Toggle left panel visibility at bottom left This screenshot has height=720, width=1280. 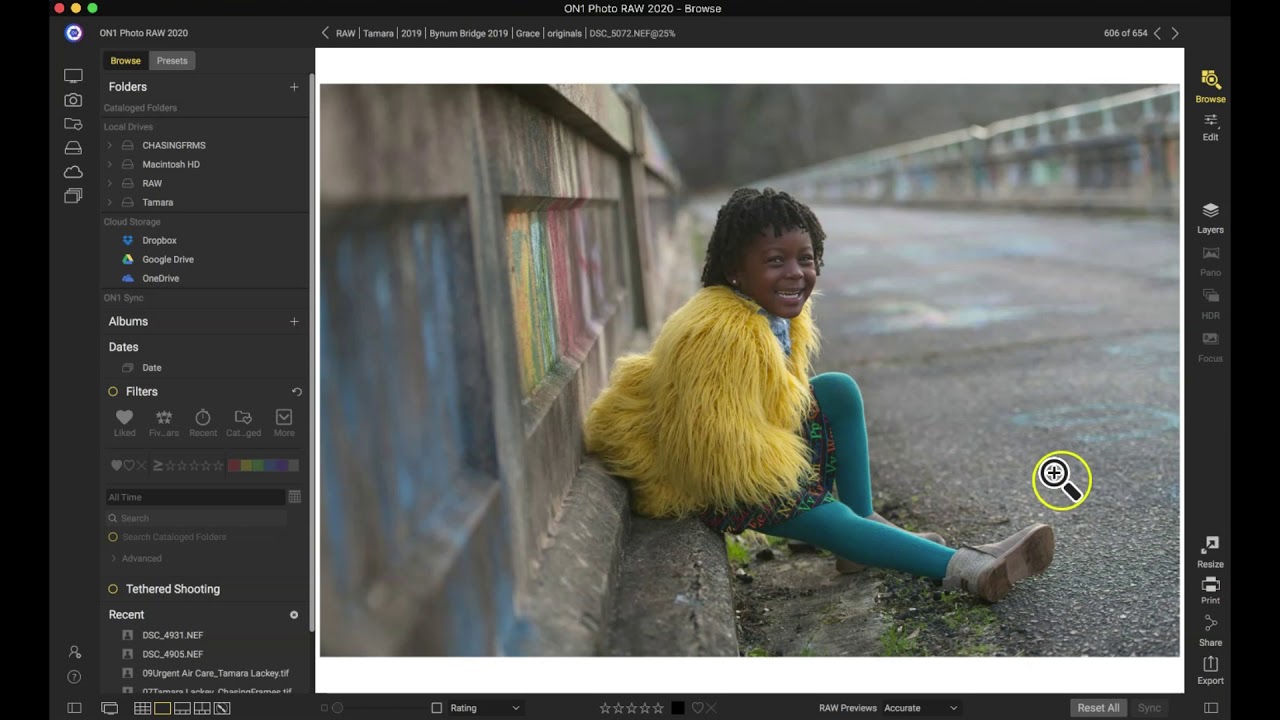(x=74, y=708)
